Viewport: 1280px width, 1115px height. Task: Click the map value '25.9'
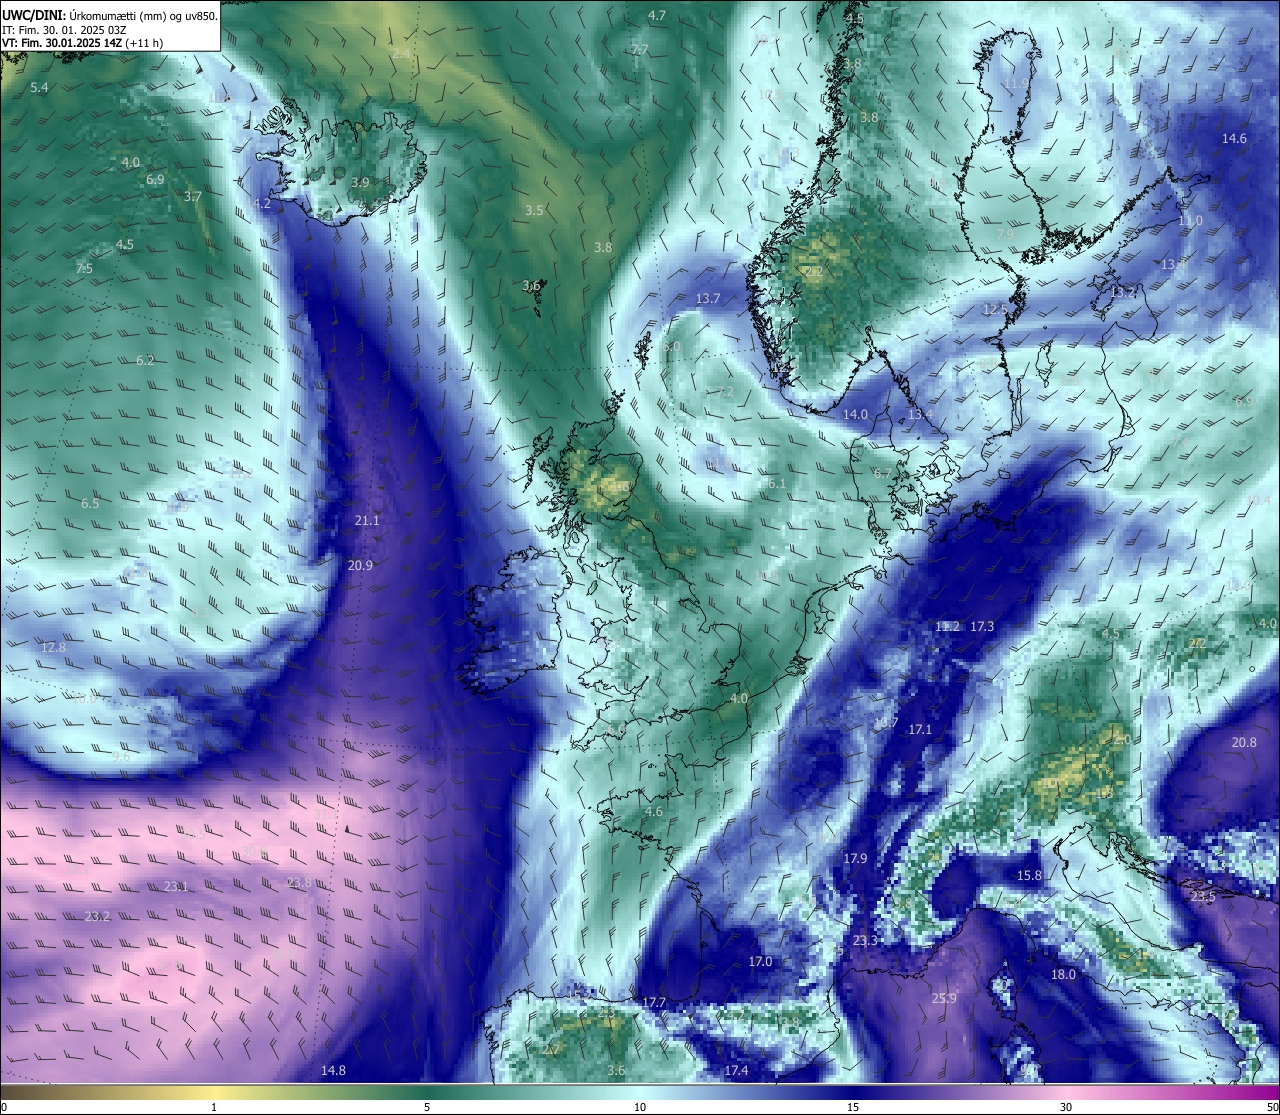click(x=944, y=999)
